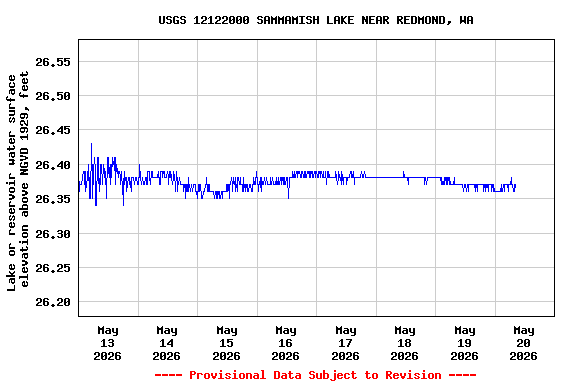Click the x-axis date 'May 17 2026'

point(345,343)
